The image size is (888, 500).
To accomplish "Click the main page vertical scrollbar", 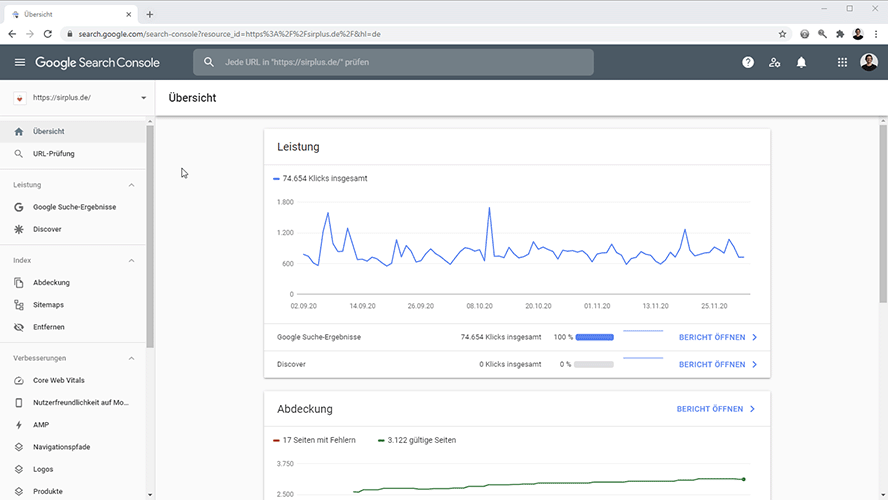I will tap(883, 214).
